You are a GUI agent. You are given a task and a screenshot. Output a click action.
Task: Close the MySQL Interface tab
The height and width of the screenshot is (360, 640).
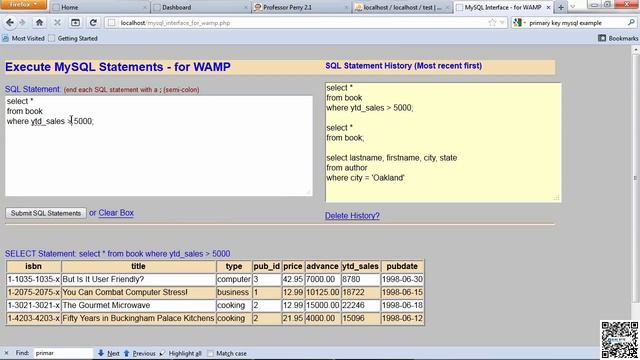549,7
